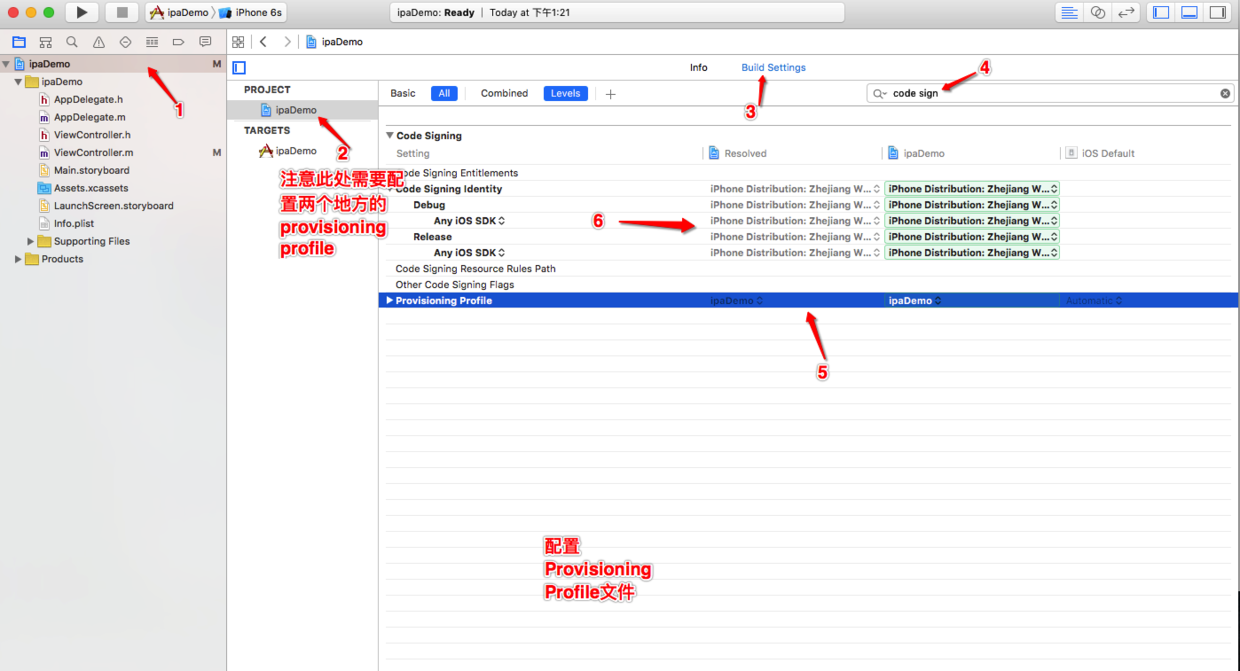Image resolution: width=1240 pixels, height=671 pixels.
Task: Open Debug row ipaDemo identity dropdown
Action: click(x=972, y=205)
